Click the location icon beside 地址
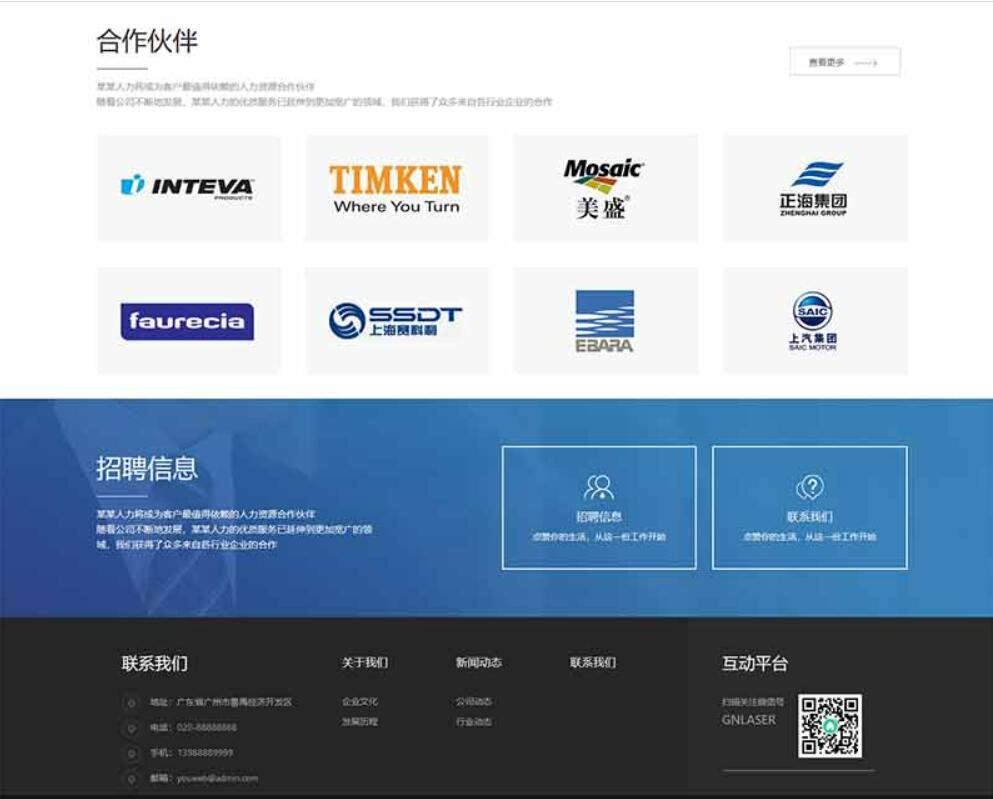The image size is (993, 799). click(131, 703)
